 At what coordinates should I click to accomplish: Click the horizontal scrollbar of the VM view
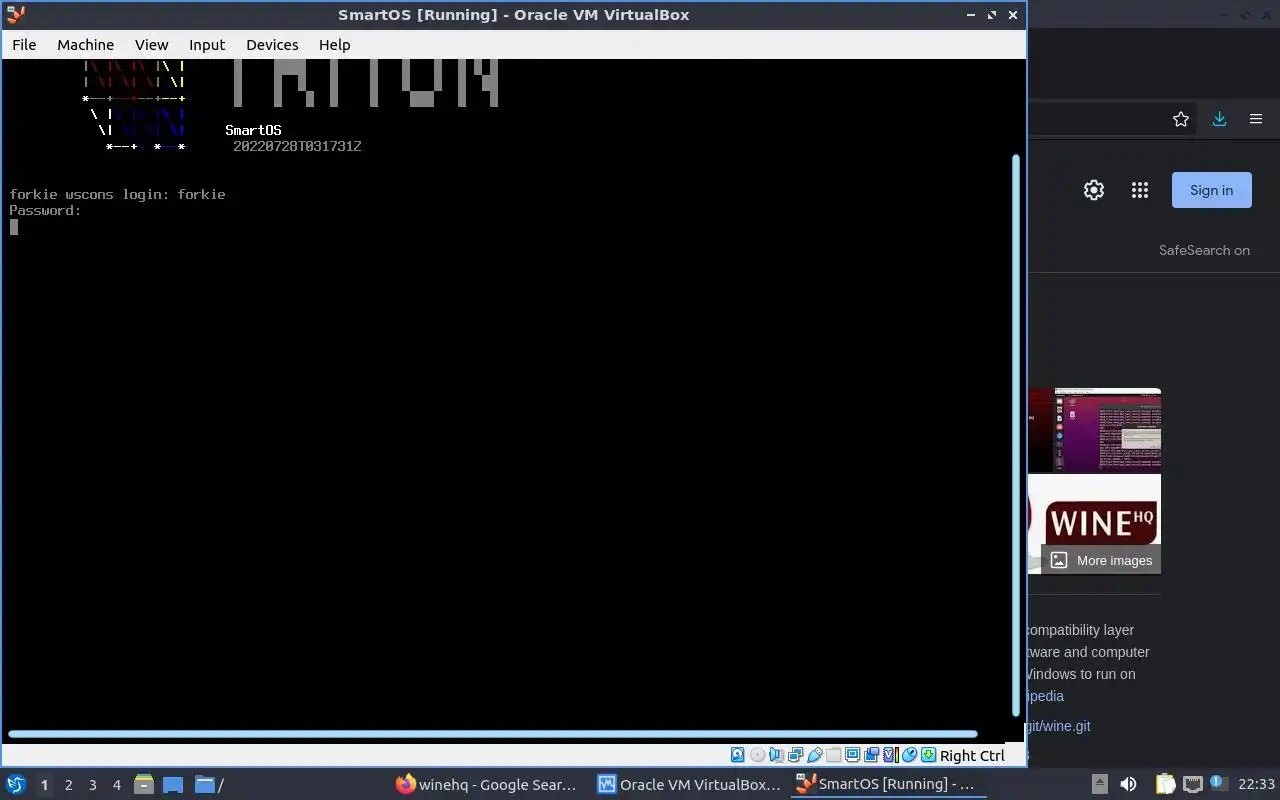pyautogui.click(x=492, y=734)
